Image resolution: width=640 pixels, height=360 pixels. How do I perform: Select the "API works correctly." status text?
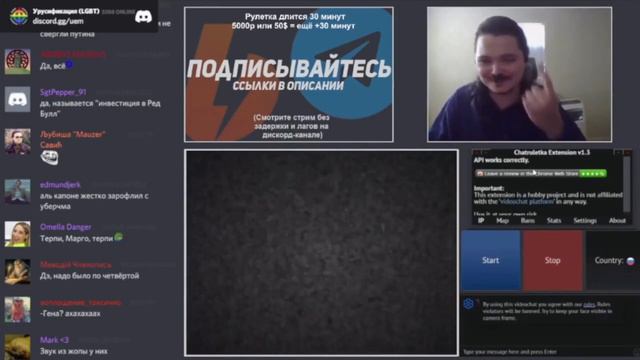(x=501, y=160)
